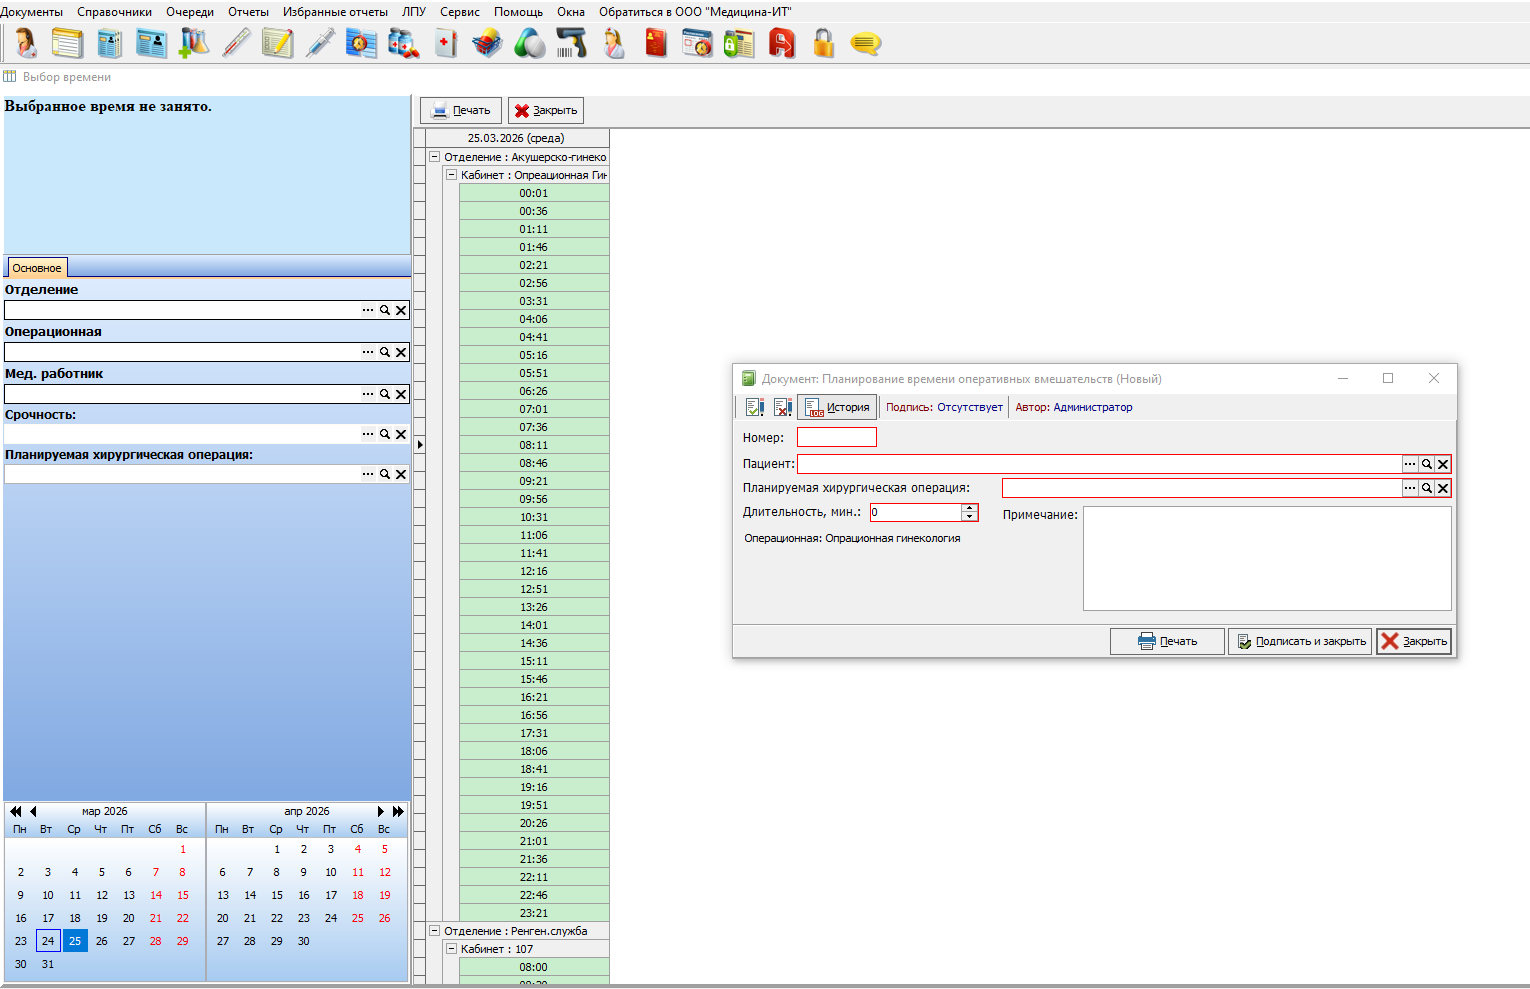Collapse the Акушерско-гинеко department tree node
The width and height of the screenshot is (1530, 989).
[435, 157]
